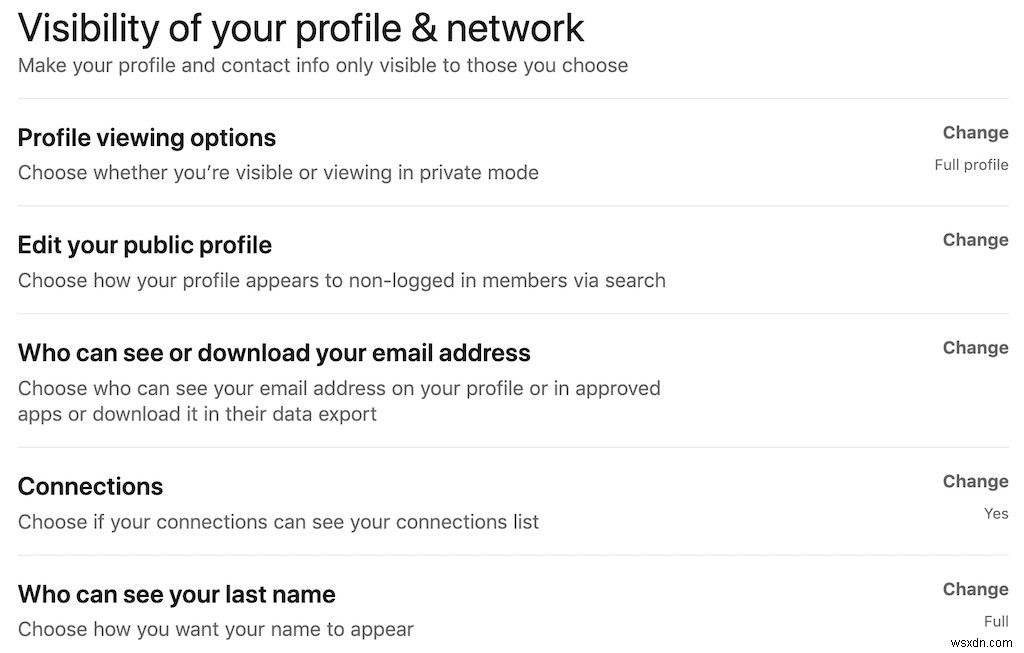
Task: Expand the Profile viewing options section heading
Action: coord(147,138)
